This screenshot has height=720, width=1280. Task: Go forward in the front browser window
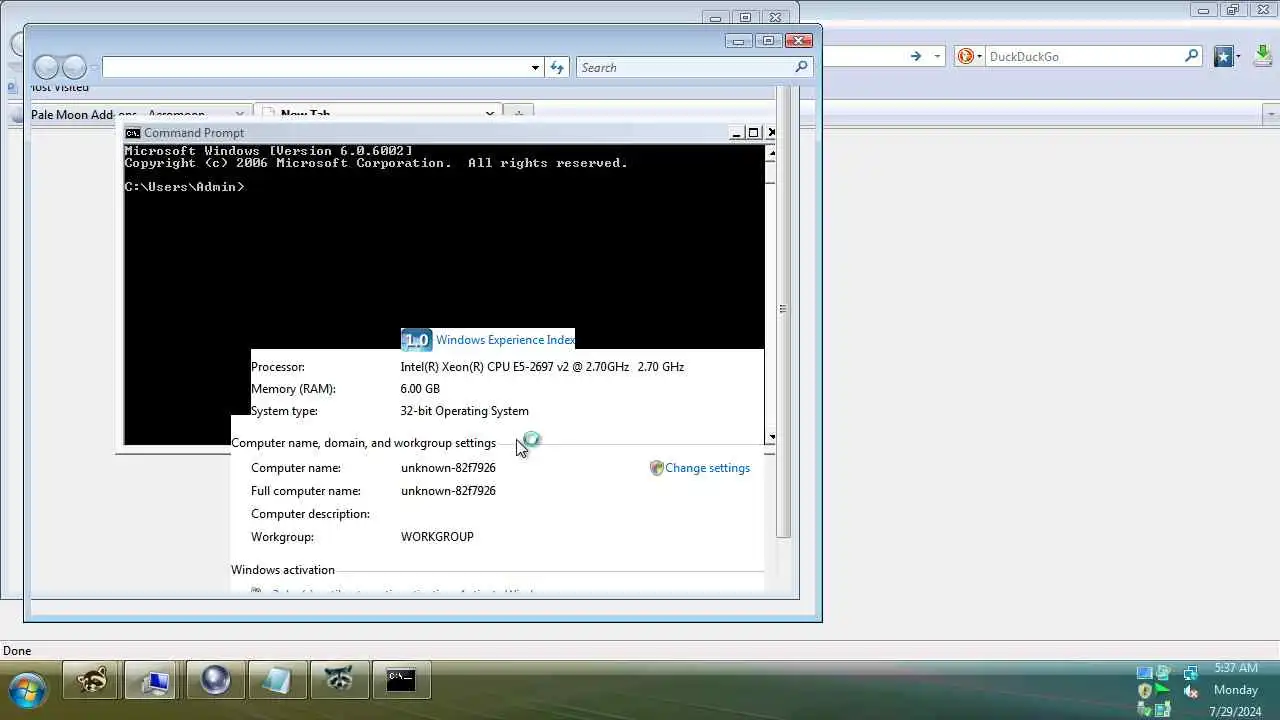75,67
